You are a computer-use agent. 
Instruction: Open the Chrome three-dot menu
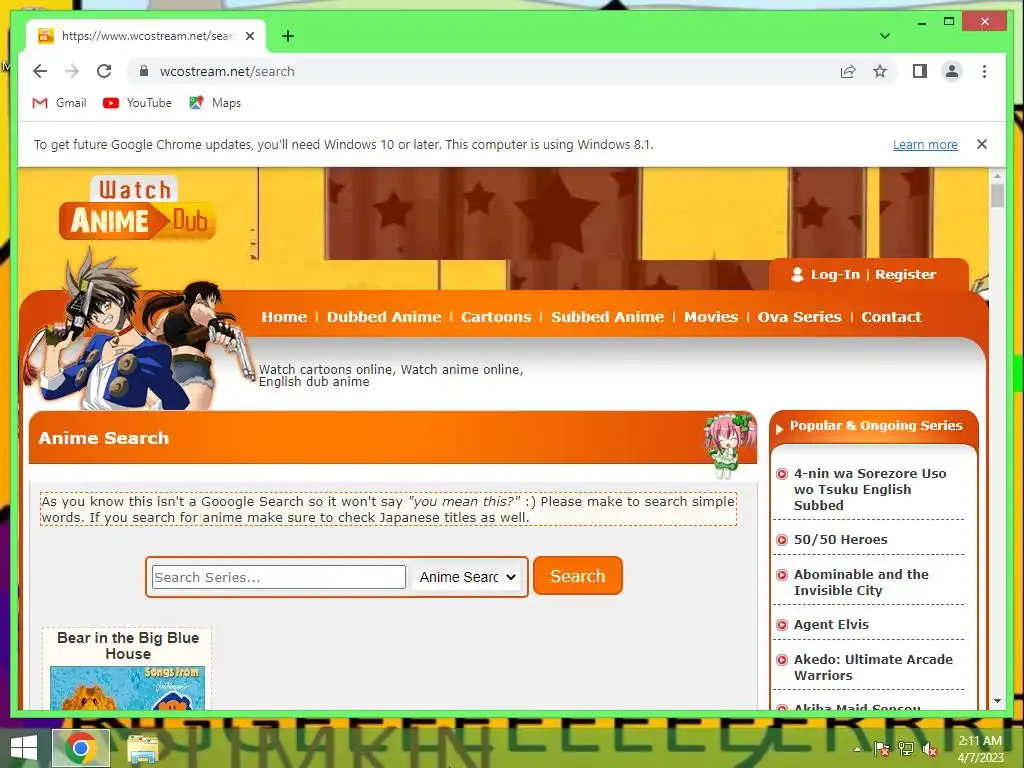(x=984, y=71)
